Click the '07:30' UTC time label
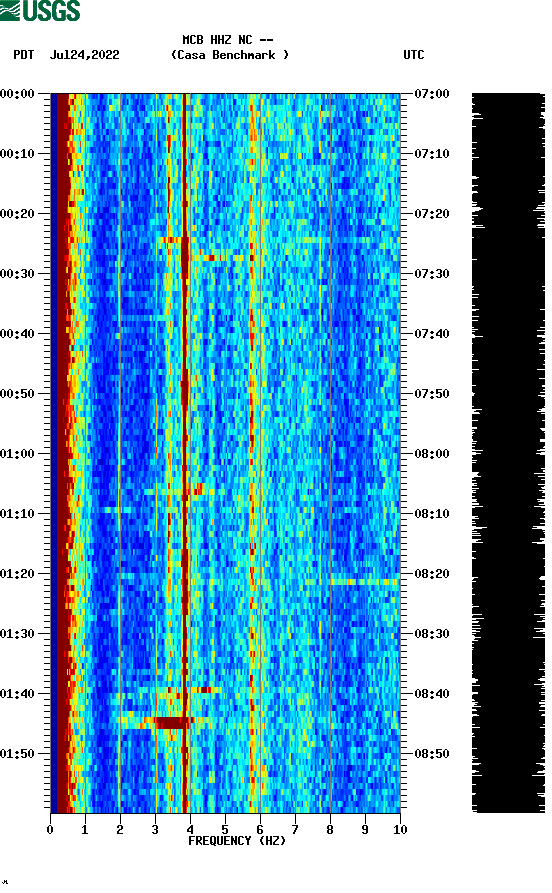This screenshot has width=552, height=893. 432,273
